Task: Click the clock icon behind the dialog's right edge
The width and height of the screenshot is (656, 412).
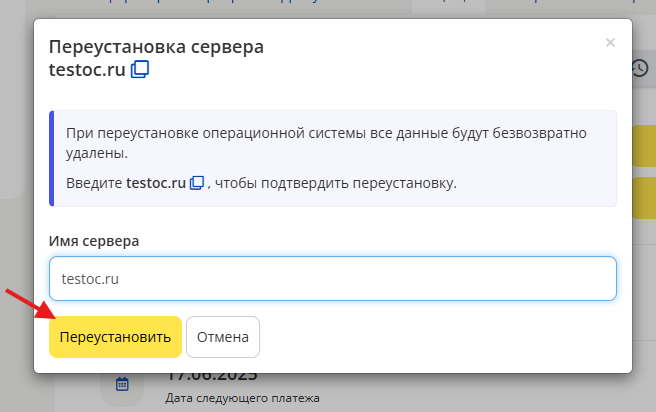Action: tap(640, 68)
